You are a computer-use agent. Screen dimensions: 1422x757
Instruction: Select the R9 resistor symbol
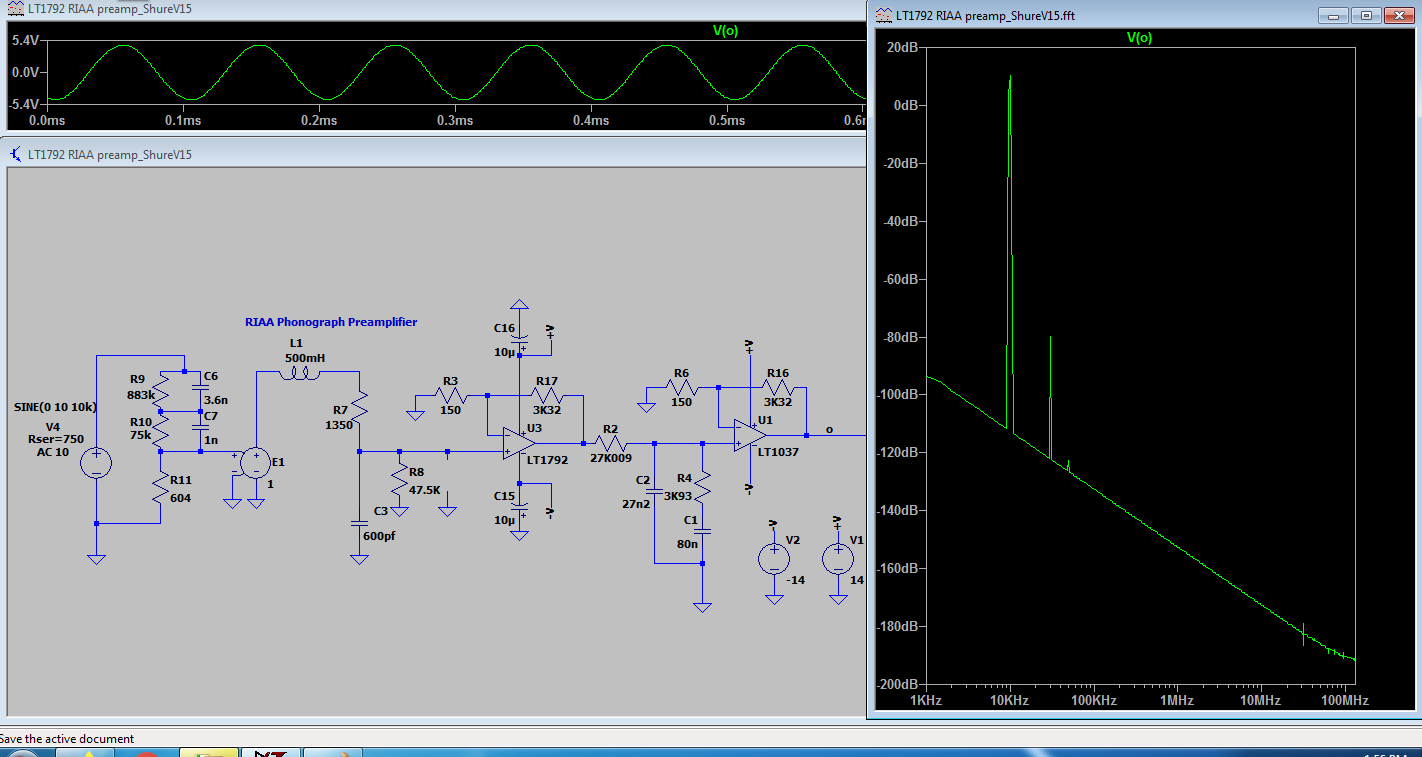[160, 391]
